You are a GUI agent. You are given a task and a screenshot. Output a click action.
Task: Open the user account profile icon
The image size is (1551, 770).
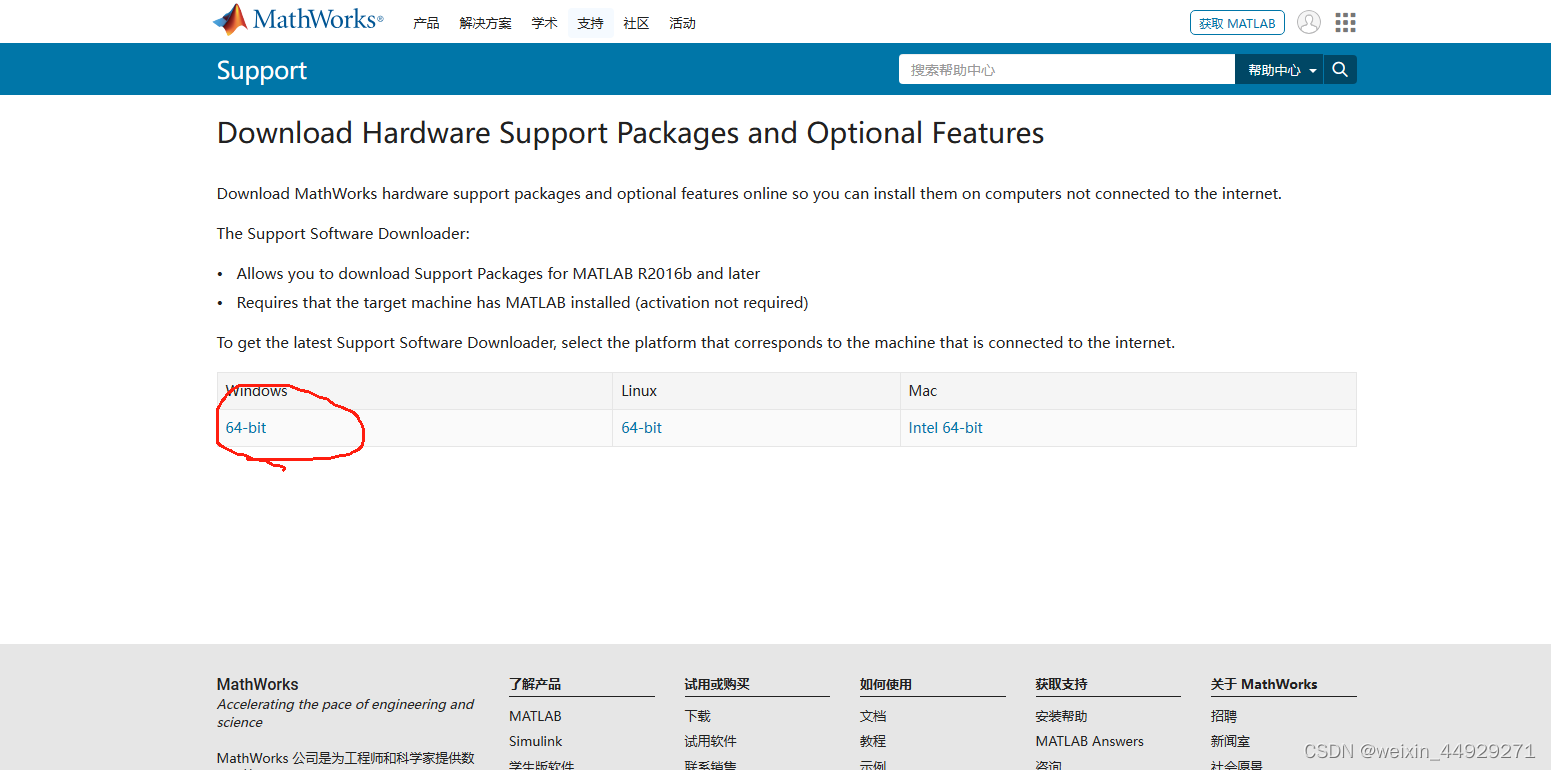pyautogui.click(x=1308, y=22)
